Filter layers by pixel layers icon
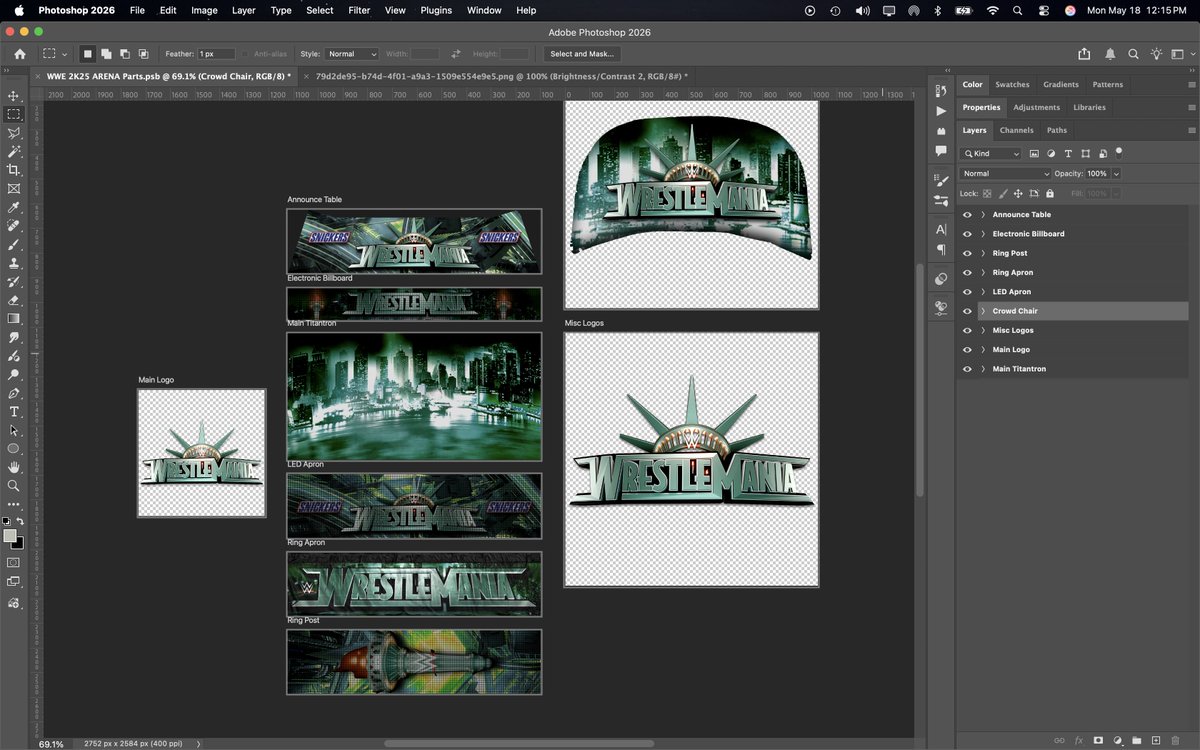Image resolution: width=1200 pixels, height=750 pixels. (1034, 154)
